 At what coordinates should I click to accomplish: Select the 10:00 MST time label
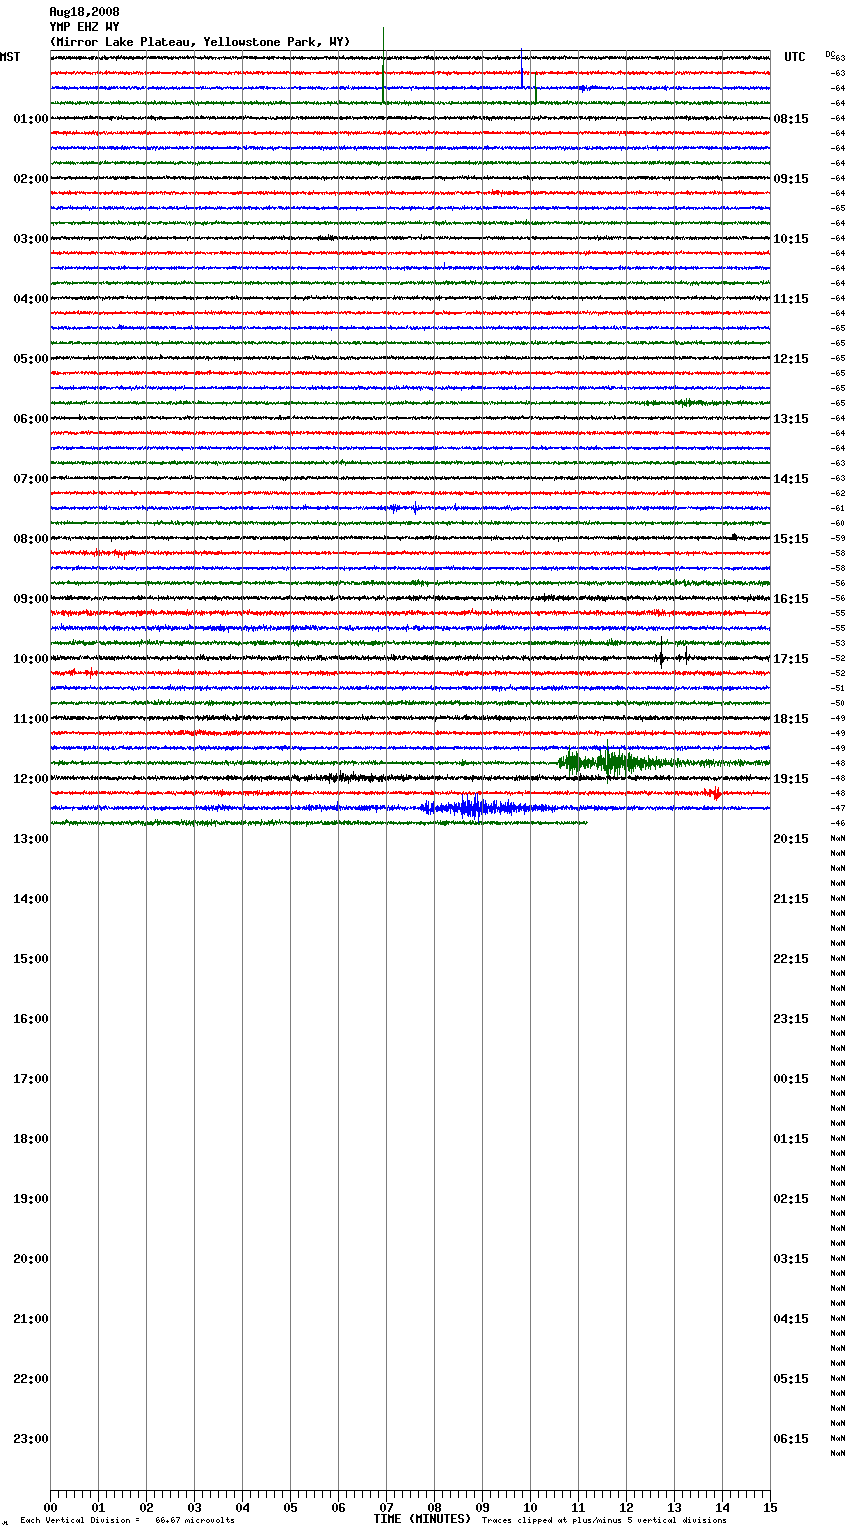31,659
